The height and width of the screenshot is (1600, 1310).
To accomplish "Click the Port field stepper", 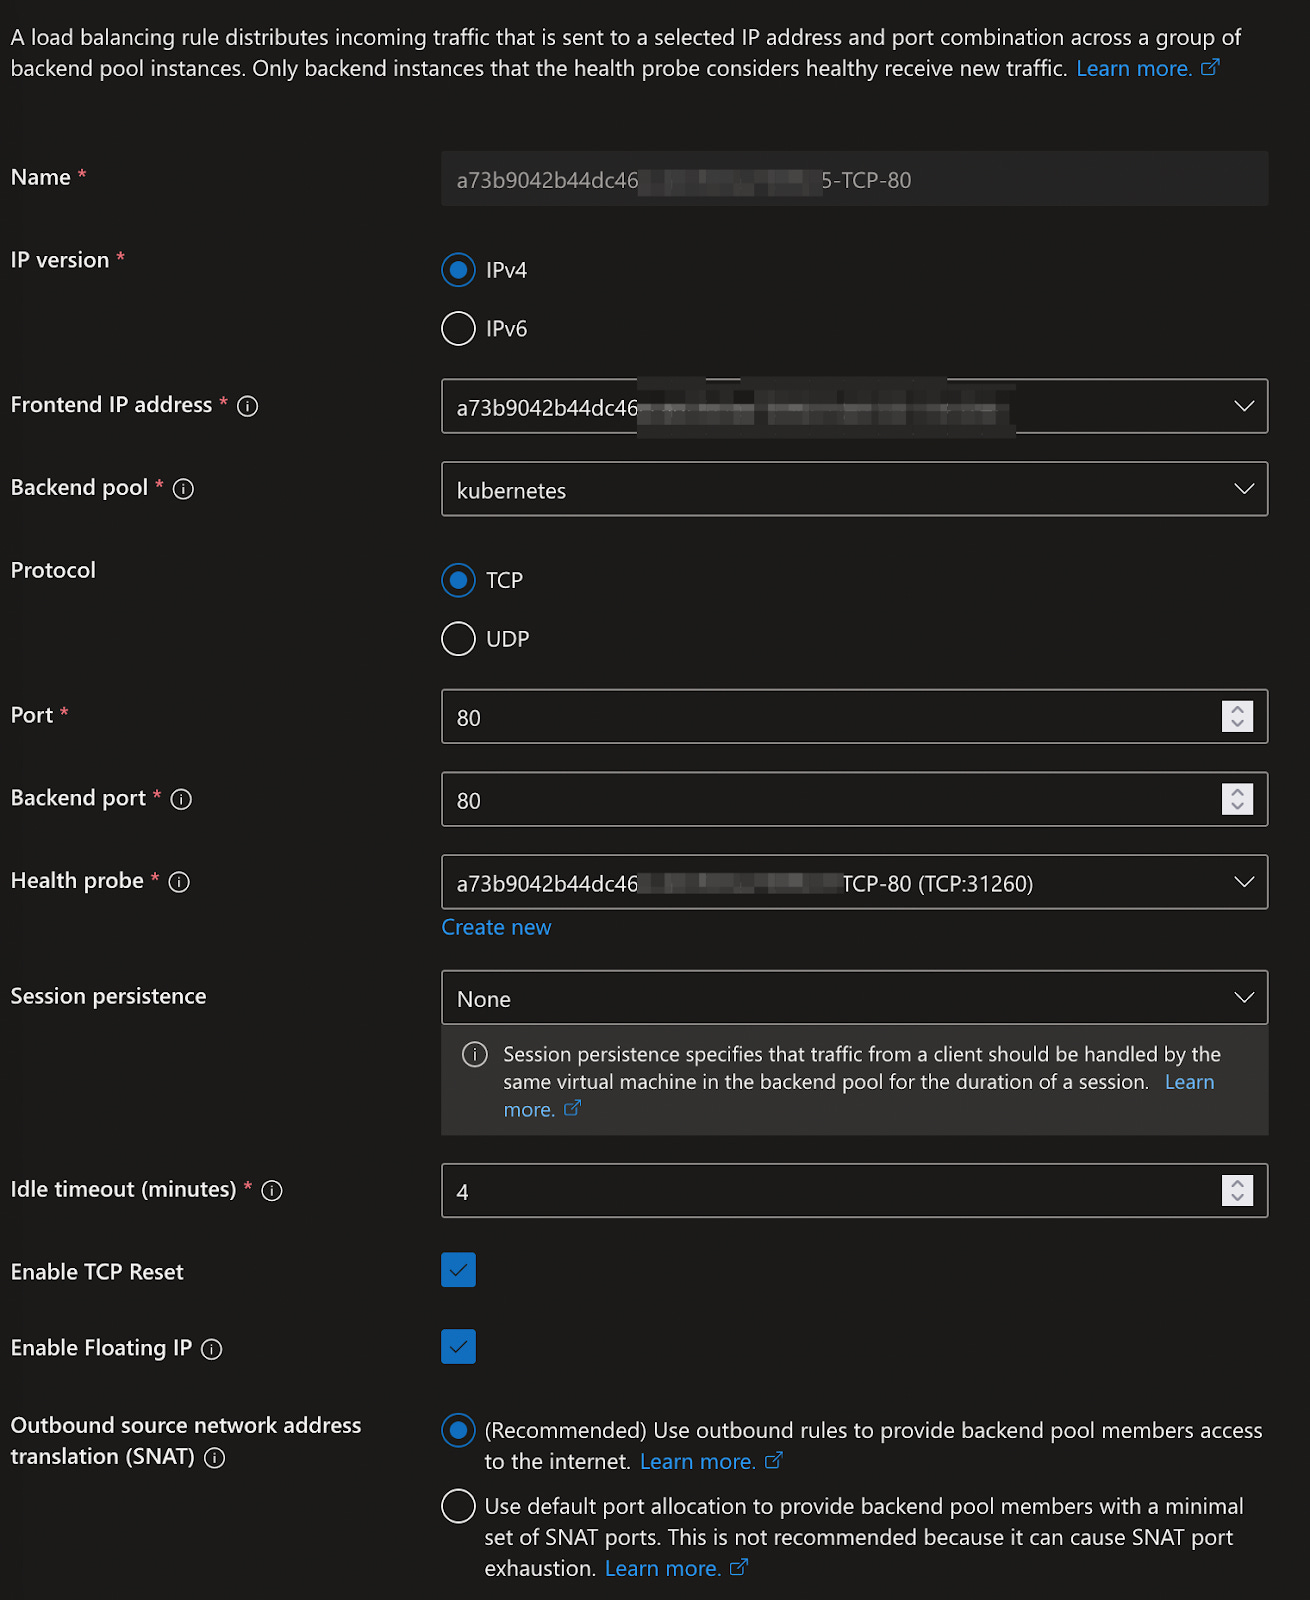I will [1237, 716].
